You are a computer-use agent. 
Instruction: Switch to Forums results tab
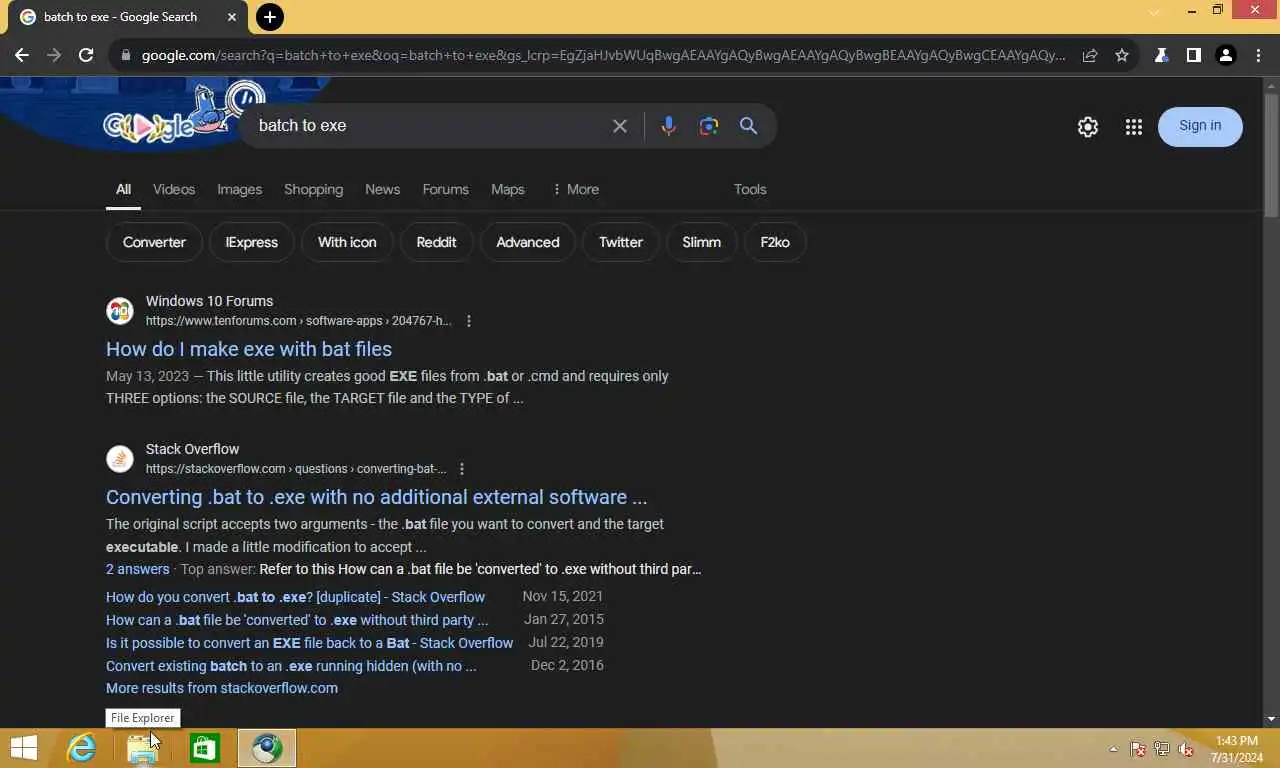445,189
